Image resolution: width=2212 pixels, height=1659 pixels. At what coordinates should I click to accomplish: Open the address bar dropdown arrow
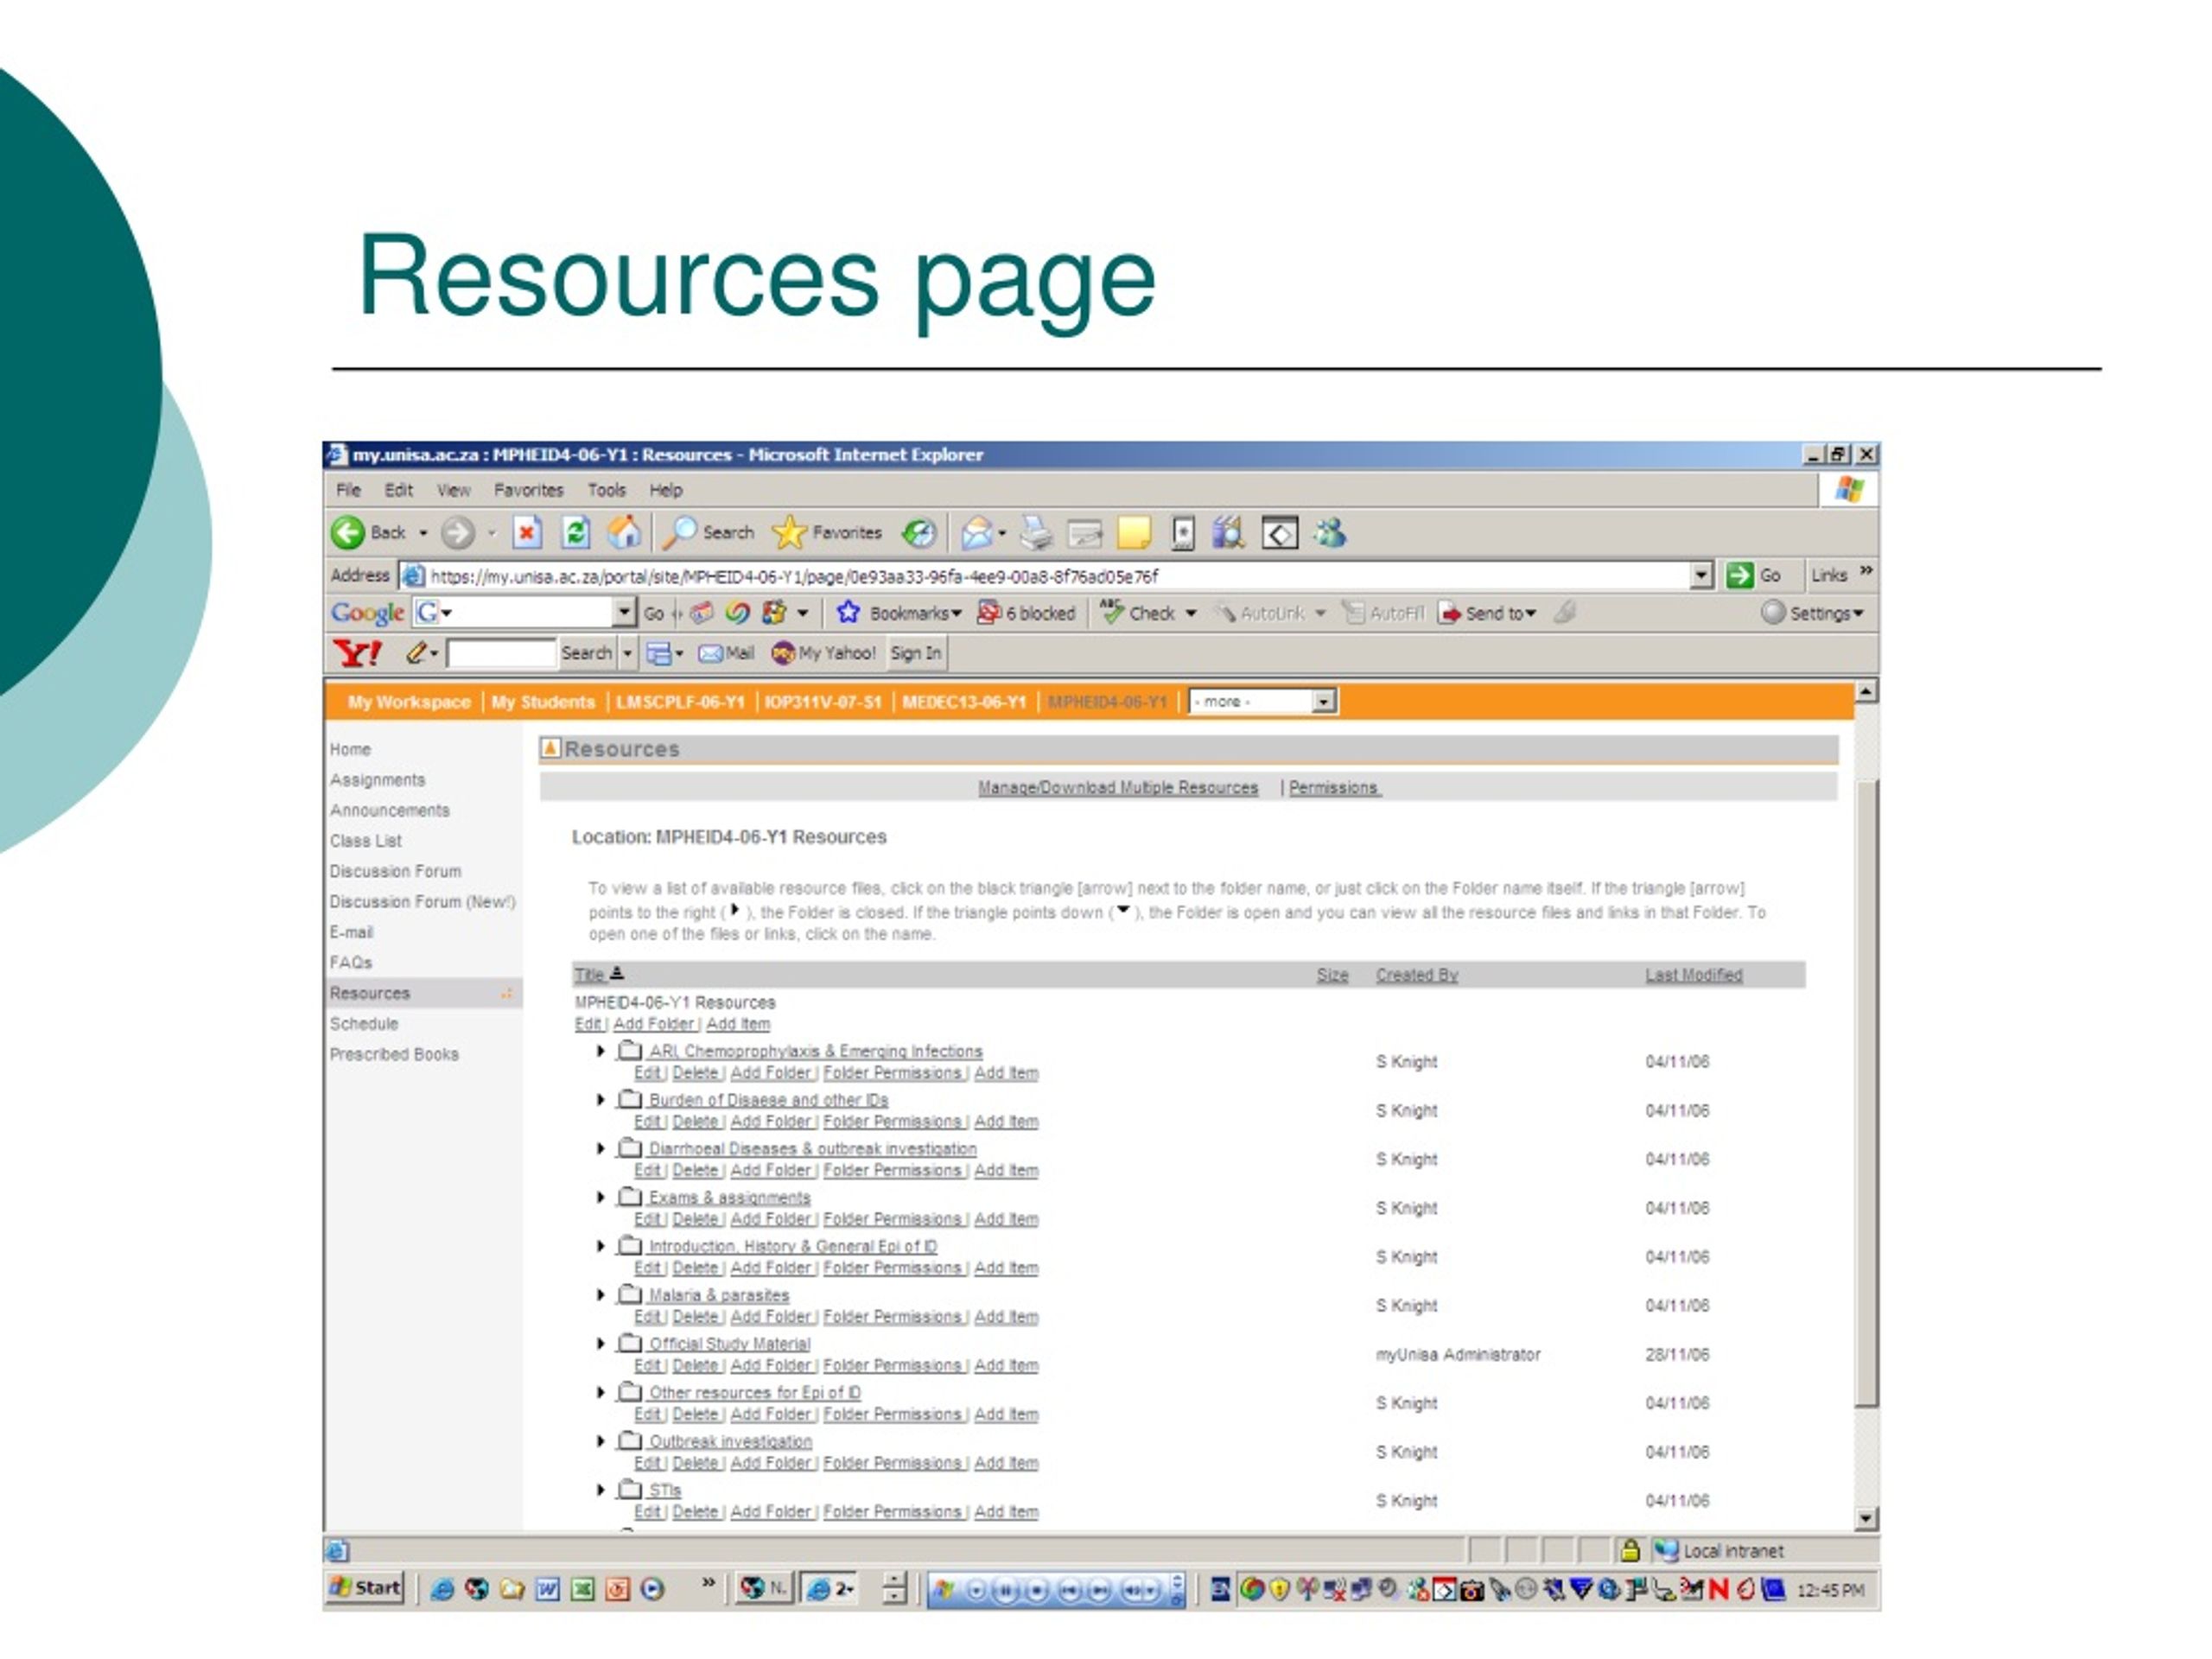[x=1702, y=575]
